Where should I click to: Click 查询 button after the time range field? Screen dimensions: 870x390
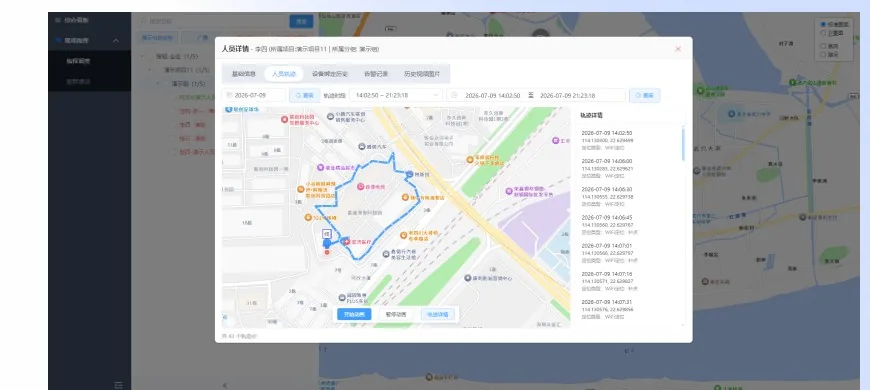point(645,95)
